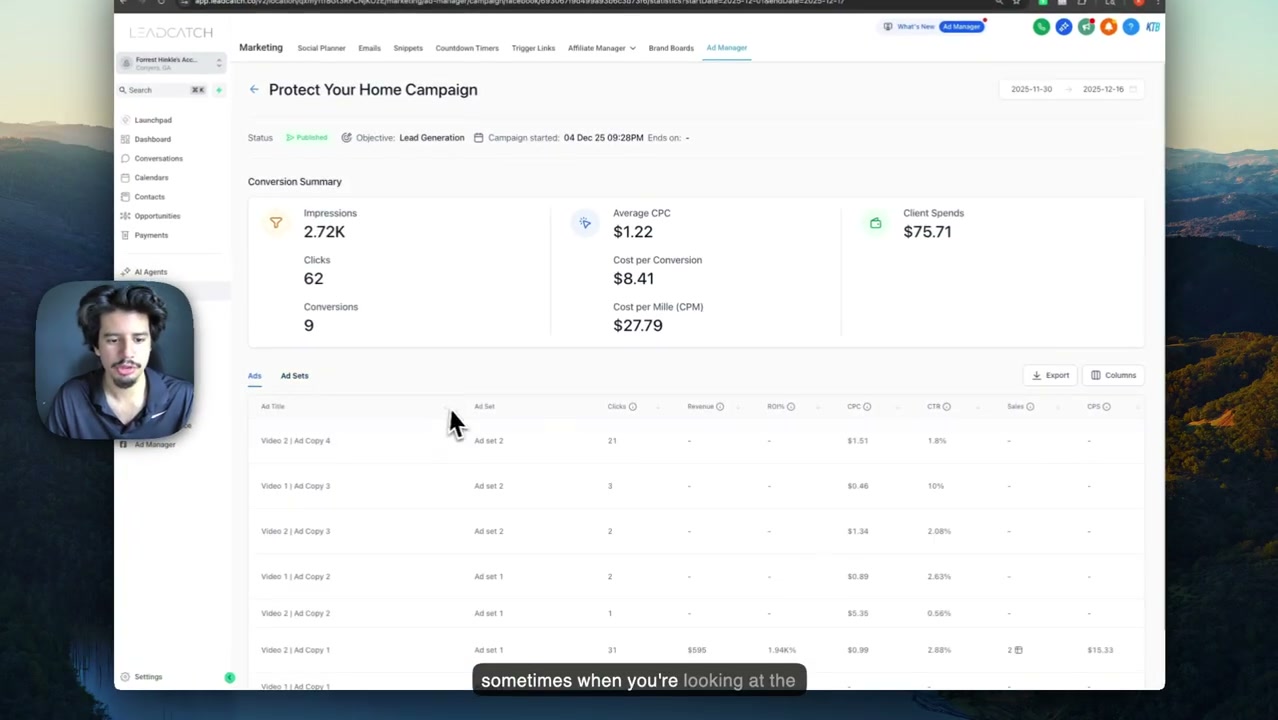
Task: Click the calendar icon in date range picker
Action: click(x=1134, y=89)
